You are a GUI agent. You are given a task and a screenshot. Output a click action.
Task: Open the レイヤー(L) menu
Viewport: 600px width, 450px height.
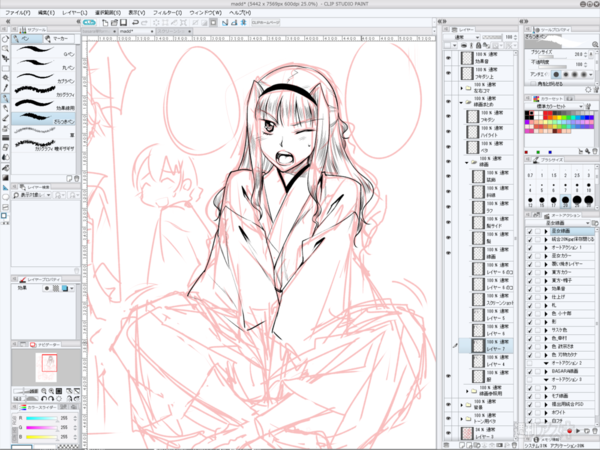75,13
